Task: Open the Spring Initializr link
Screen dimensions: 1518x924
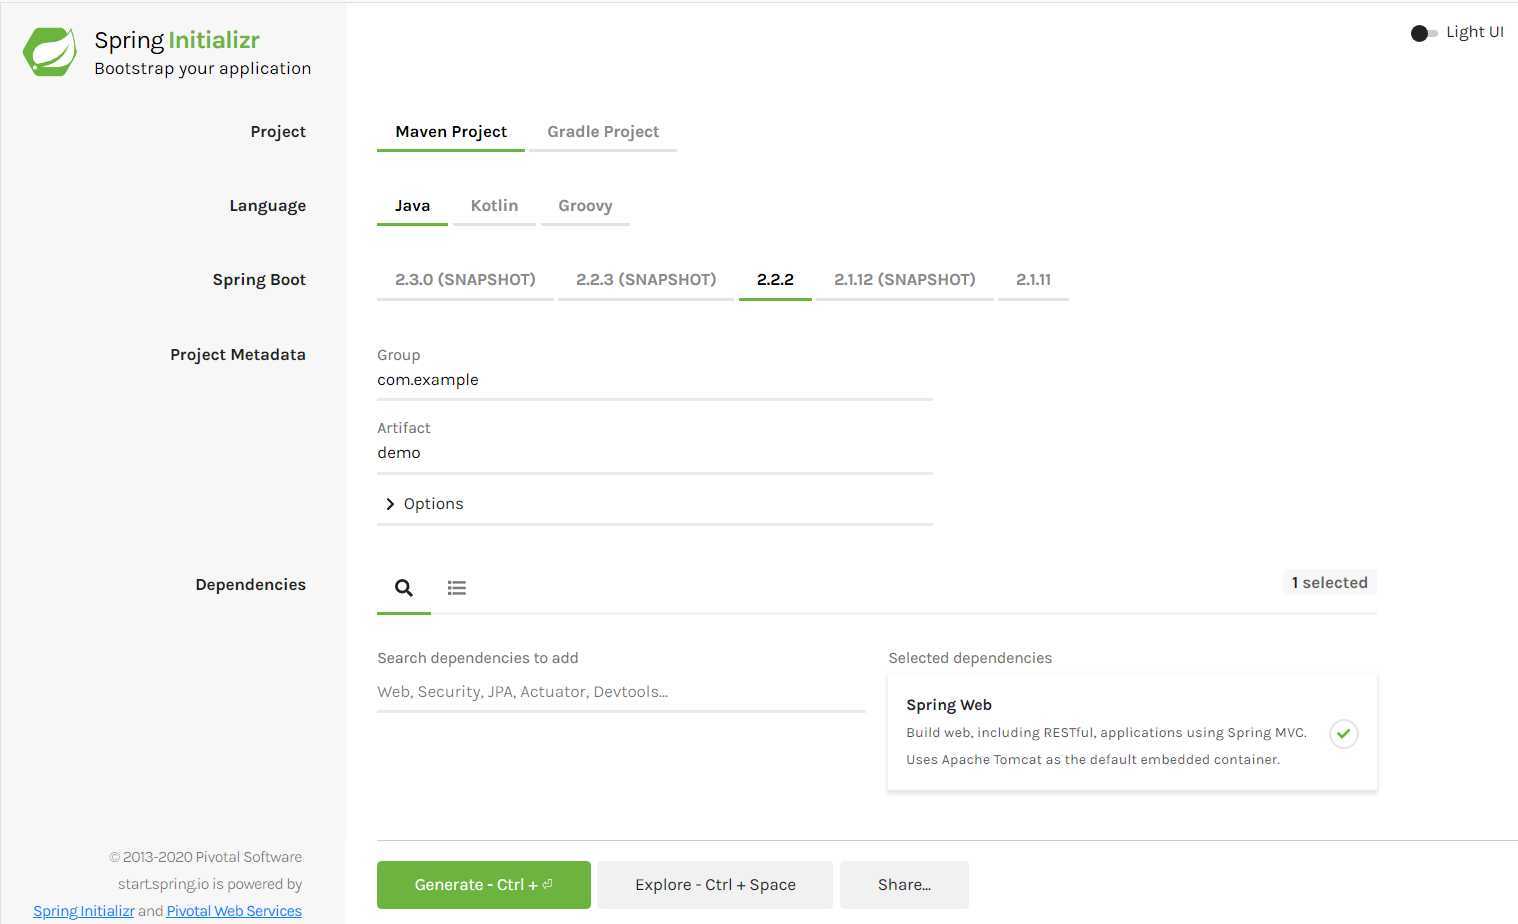Action: pos(84,911)
